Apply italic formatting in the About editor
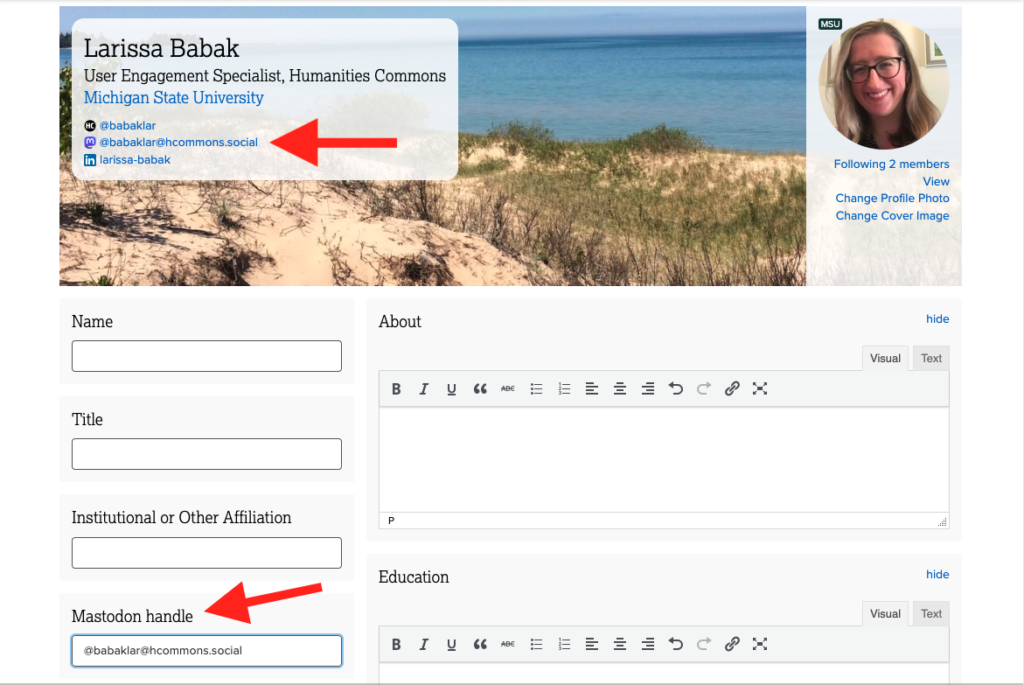Screen dimensions: 1024x685 (424, 389)
